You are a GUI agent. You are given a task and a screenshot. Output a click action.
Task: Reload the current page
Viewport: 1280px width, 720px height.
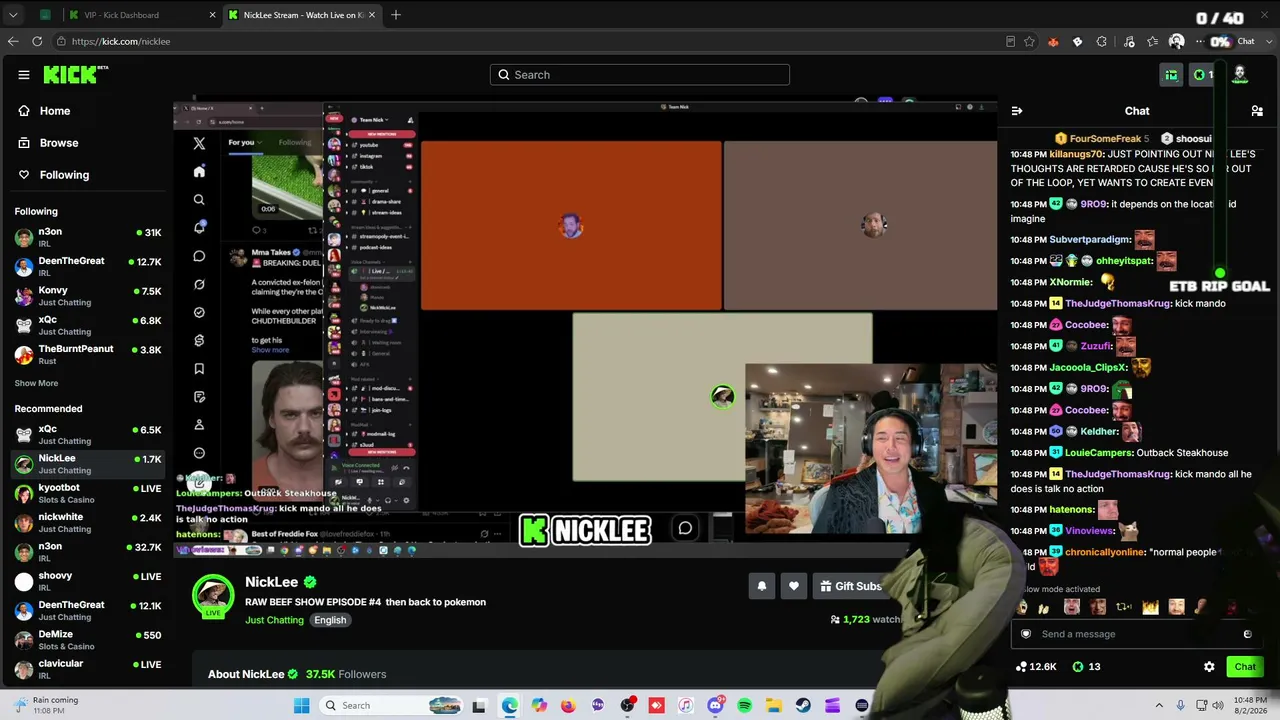pyautogui.click(x=37, y=41)
